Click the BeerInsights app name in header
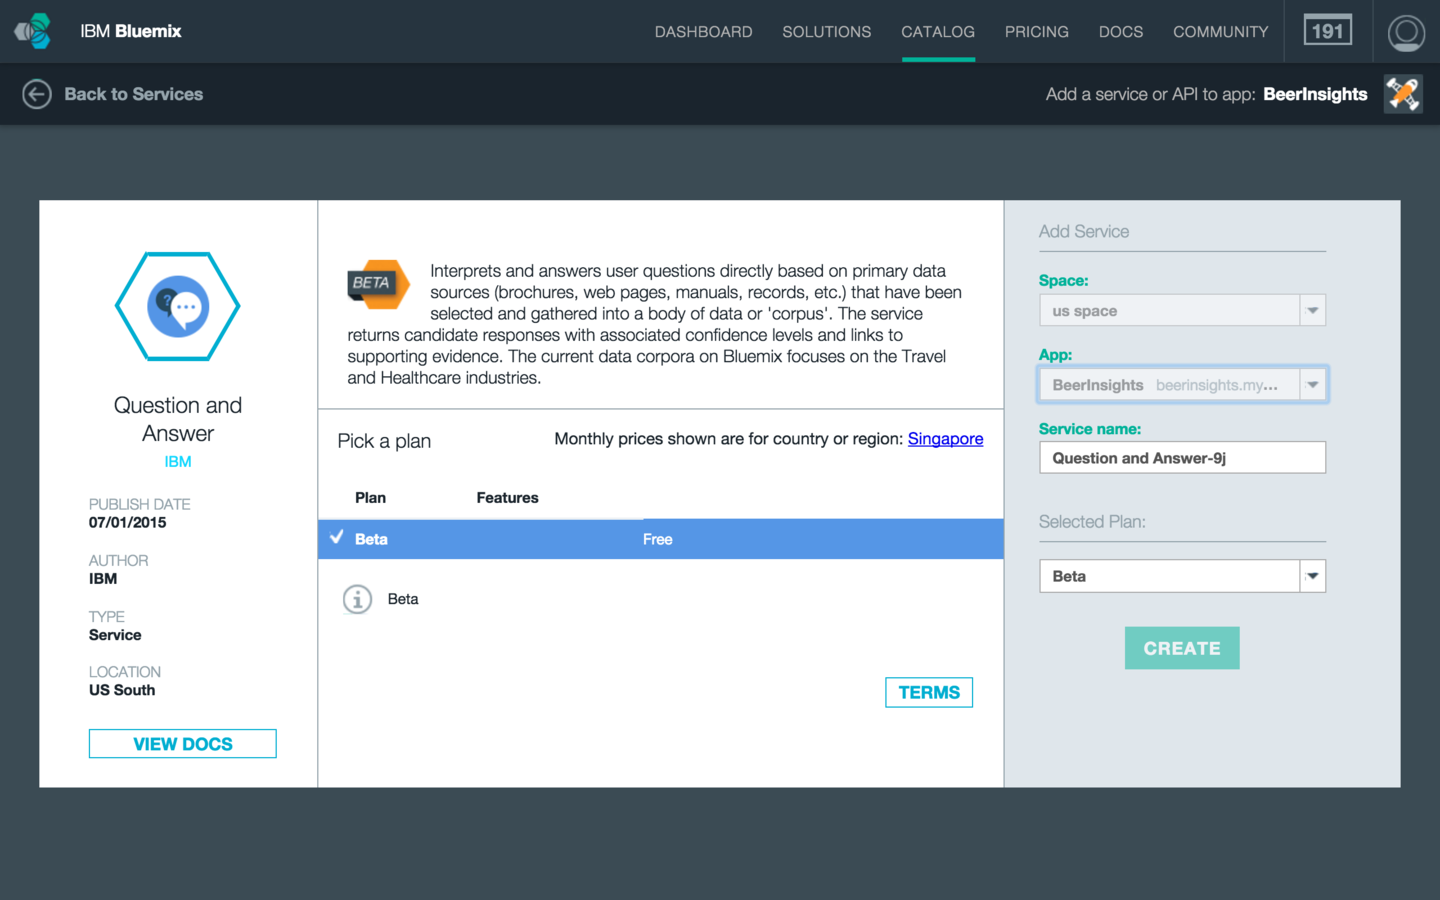The width and height of the screenshot is (1440, 900). pyautogui.click(x=1315, y=94)
